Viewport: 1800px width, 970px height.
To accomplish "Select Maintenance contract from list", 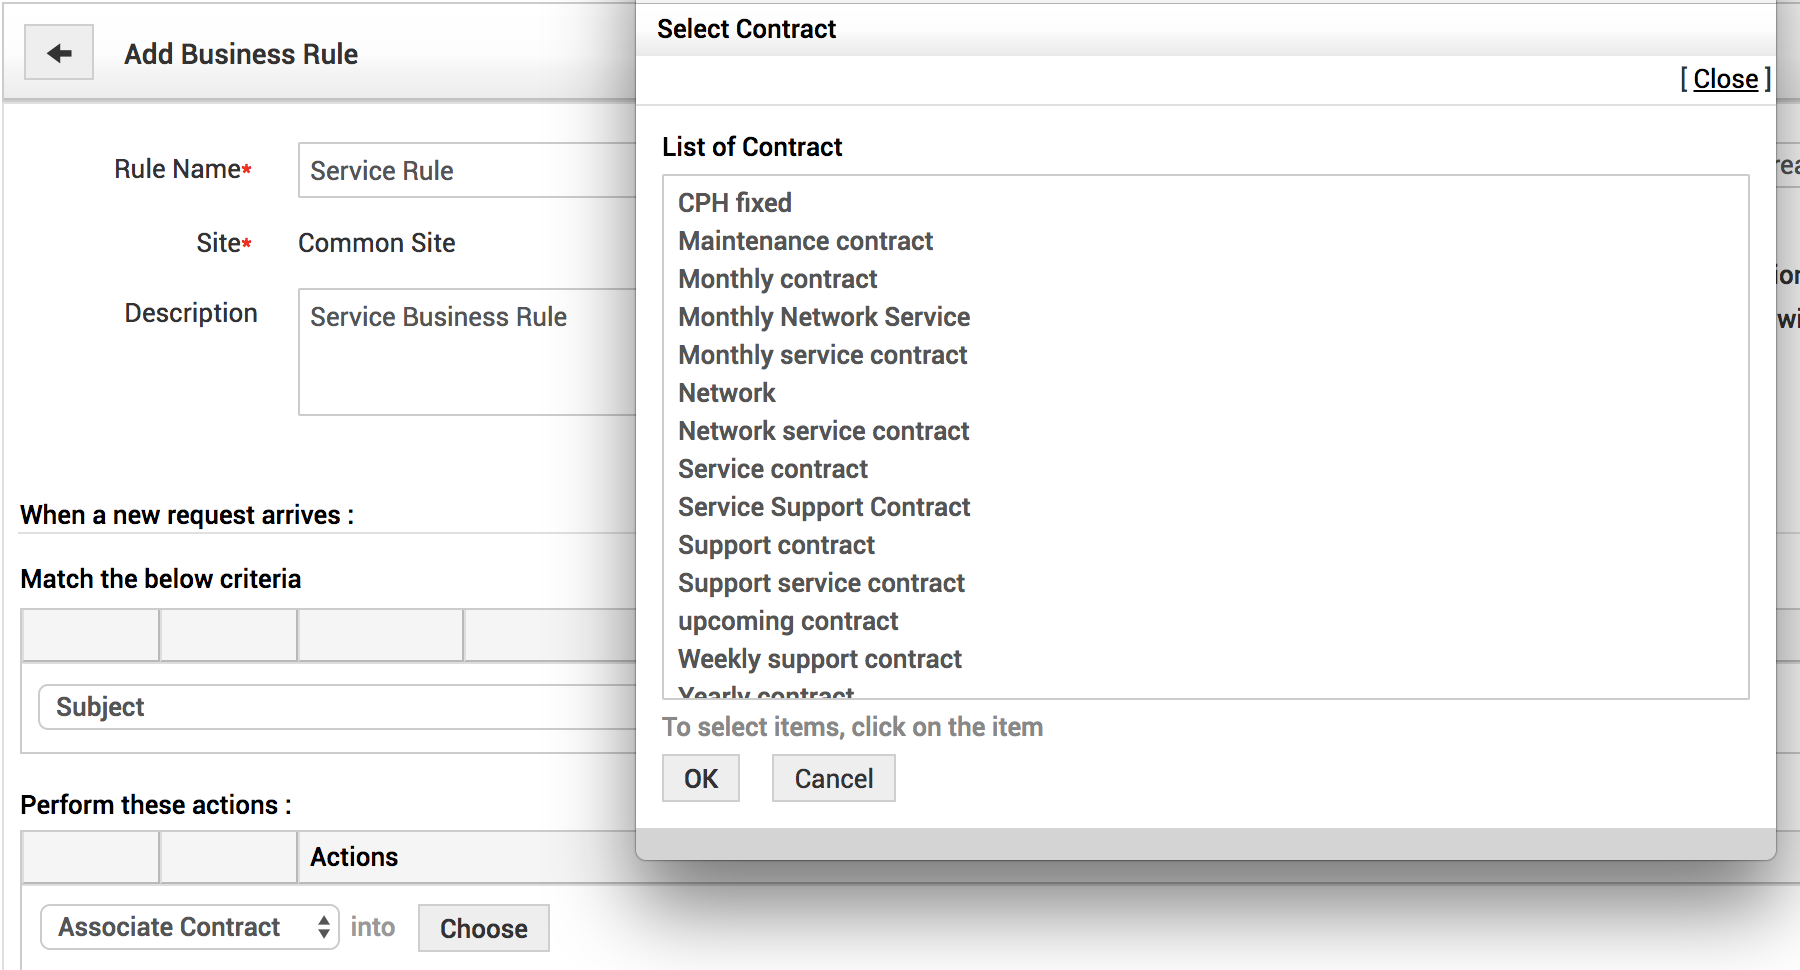I will (805, 241).
